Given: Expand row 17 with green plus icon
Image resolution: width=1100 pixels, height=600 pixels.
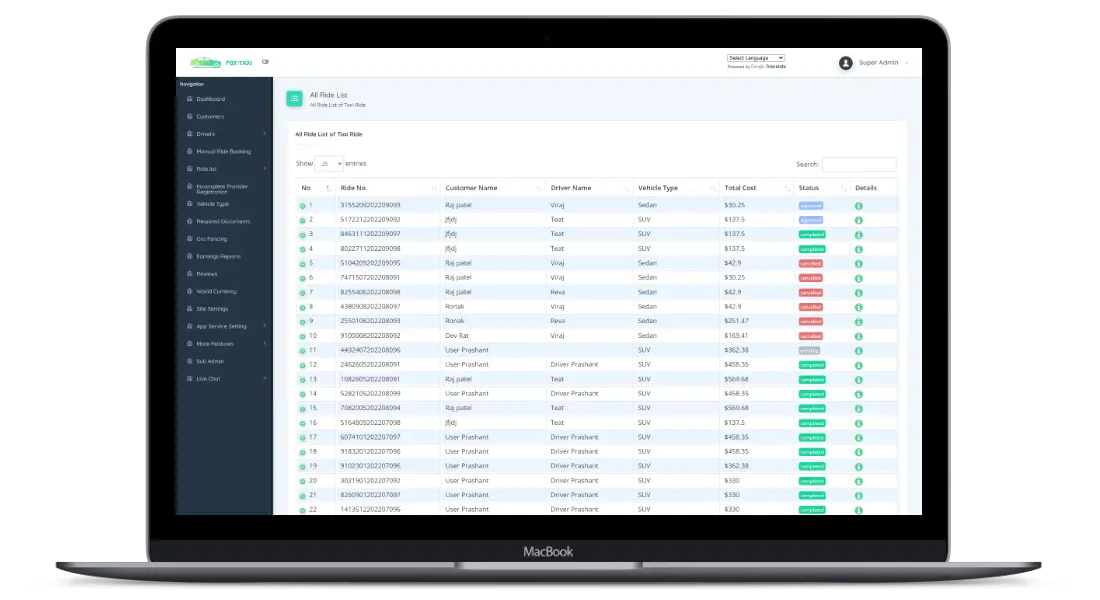Looking at the screenshot, I should (302, 438).
